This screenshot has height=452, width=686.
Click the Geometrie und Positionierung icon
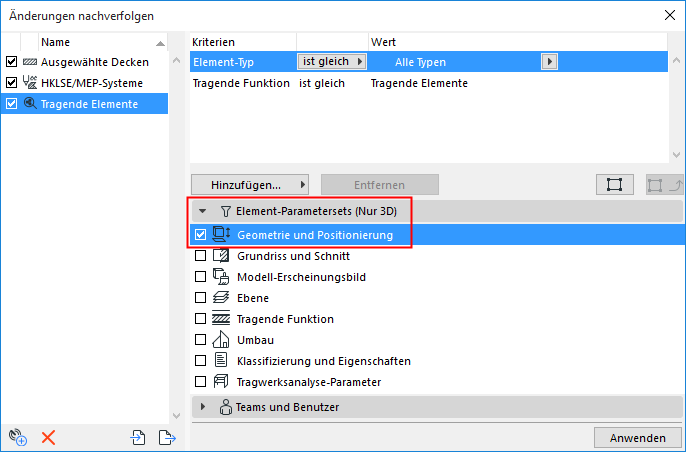221,235
